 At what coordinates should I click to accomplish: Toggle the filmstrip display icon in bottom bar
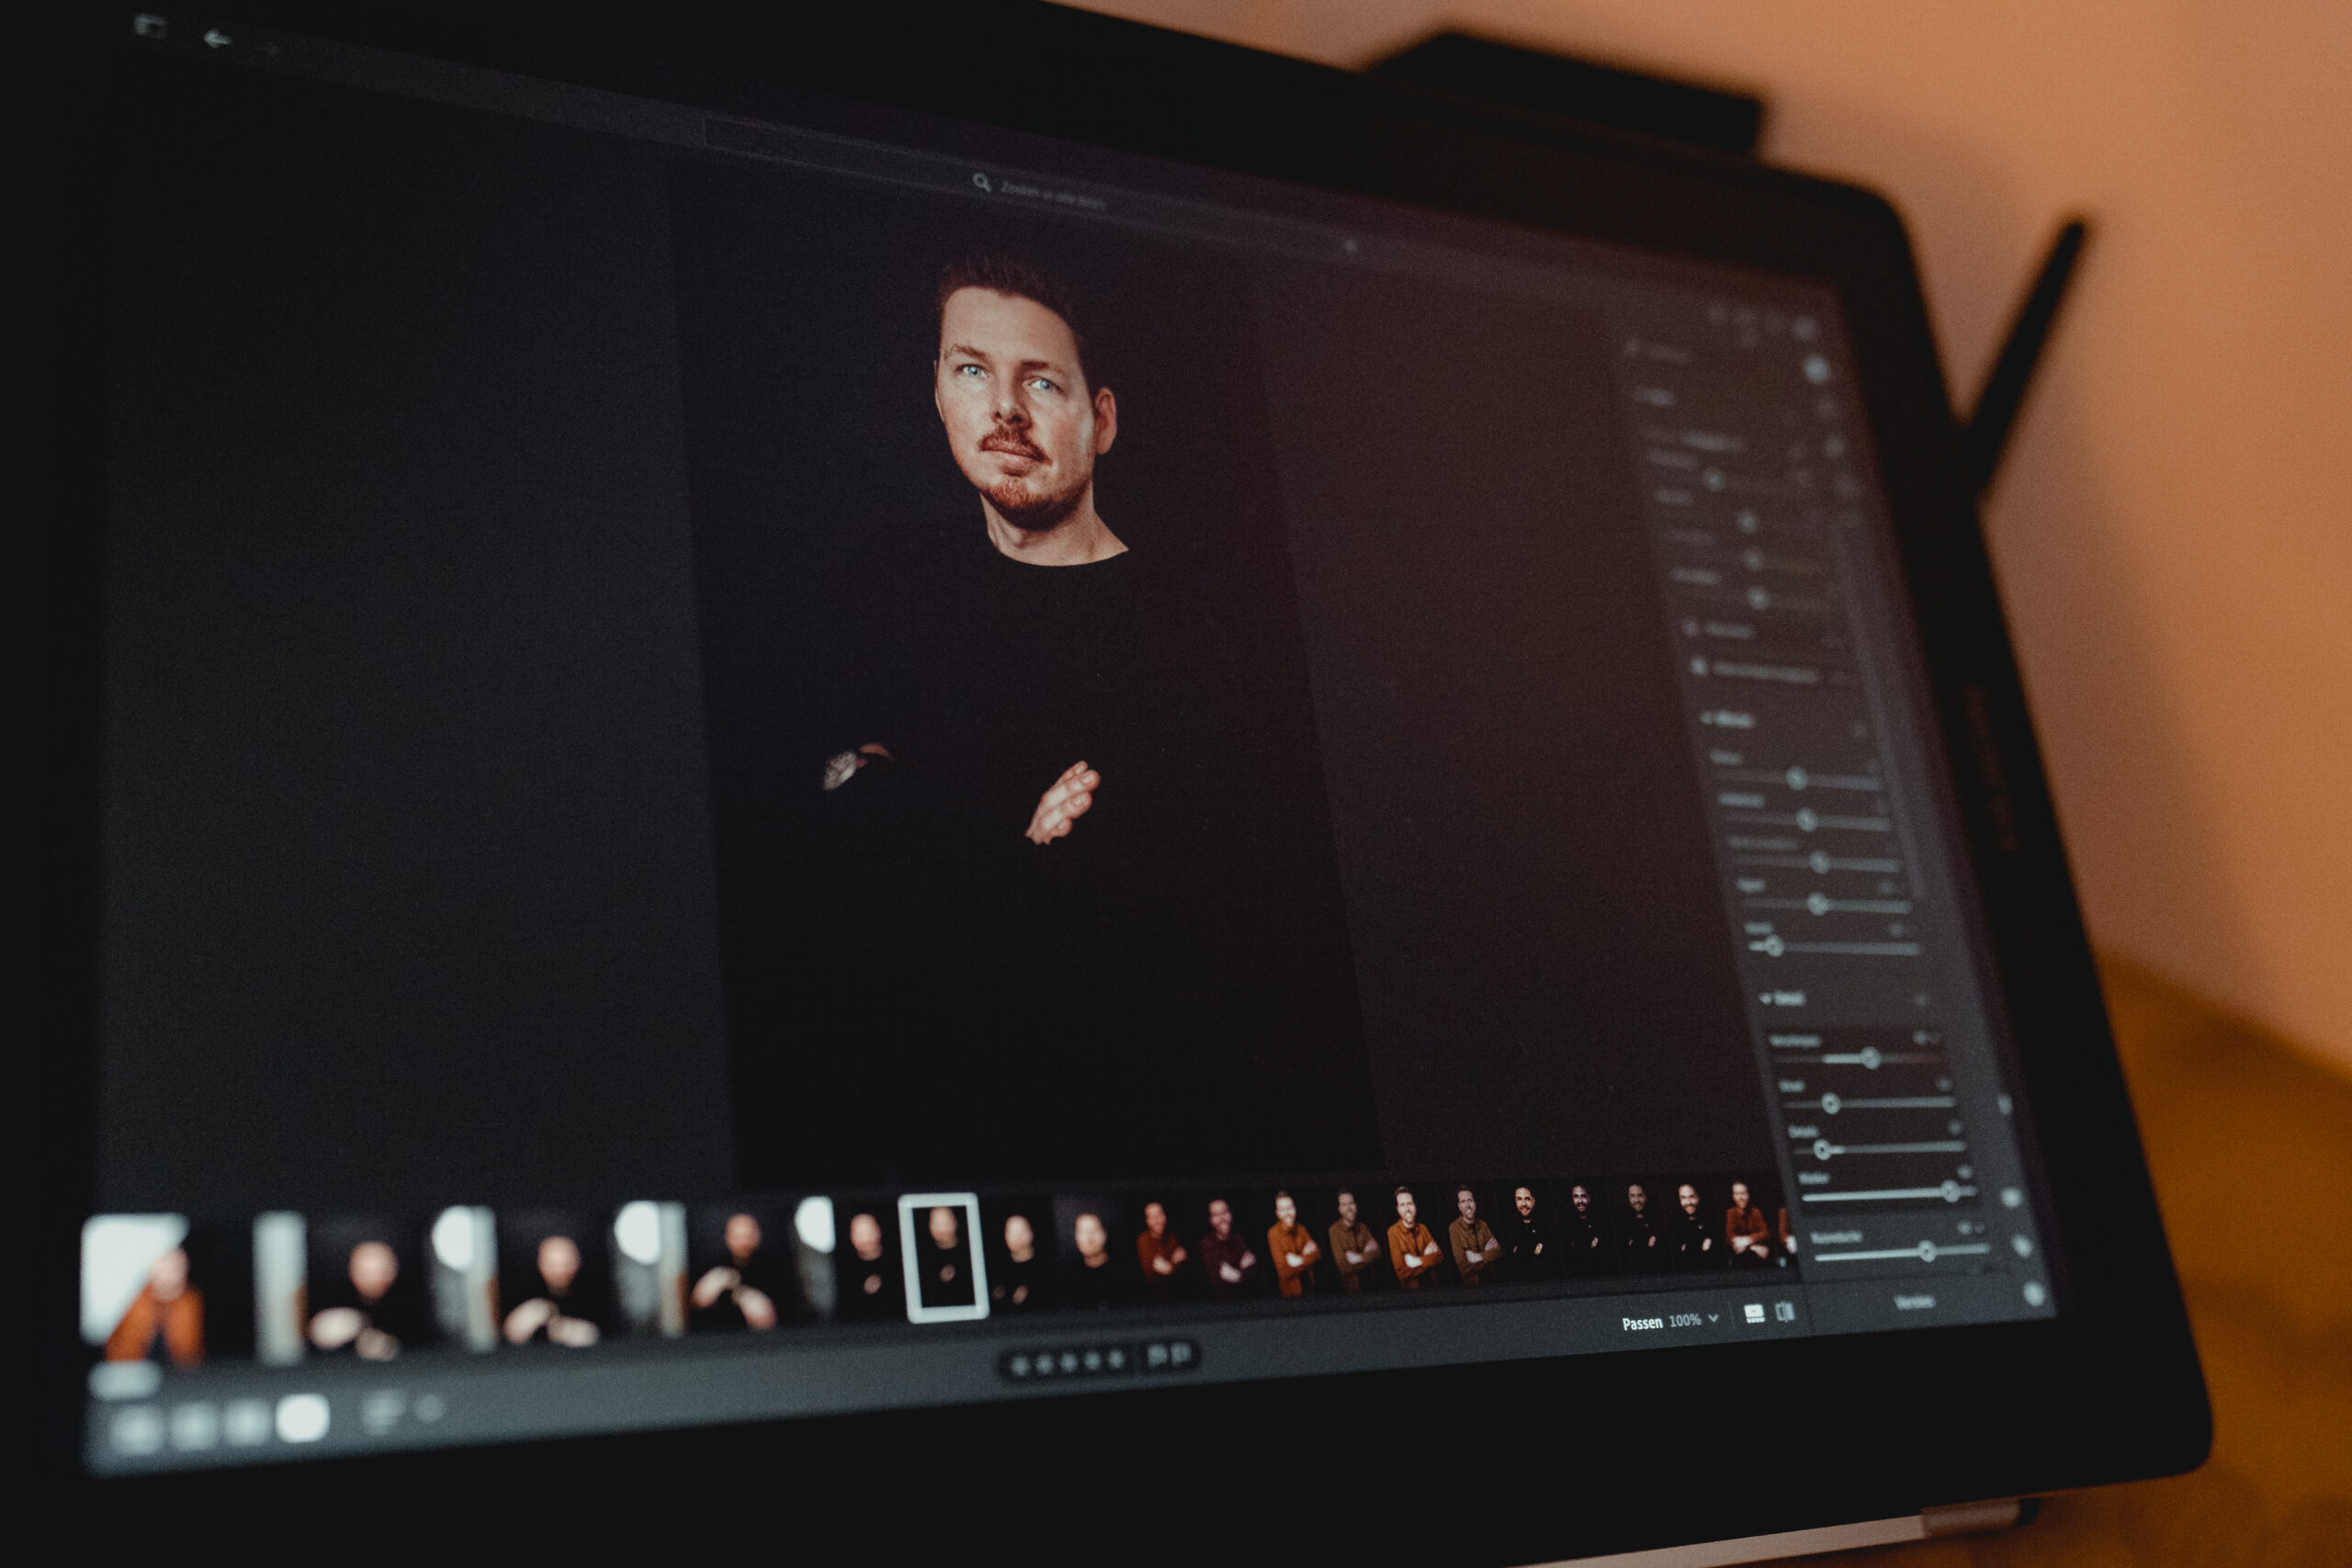point(1754,1314)
